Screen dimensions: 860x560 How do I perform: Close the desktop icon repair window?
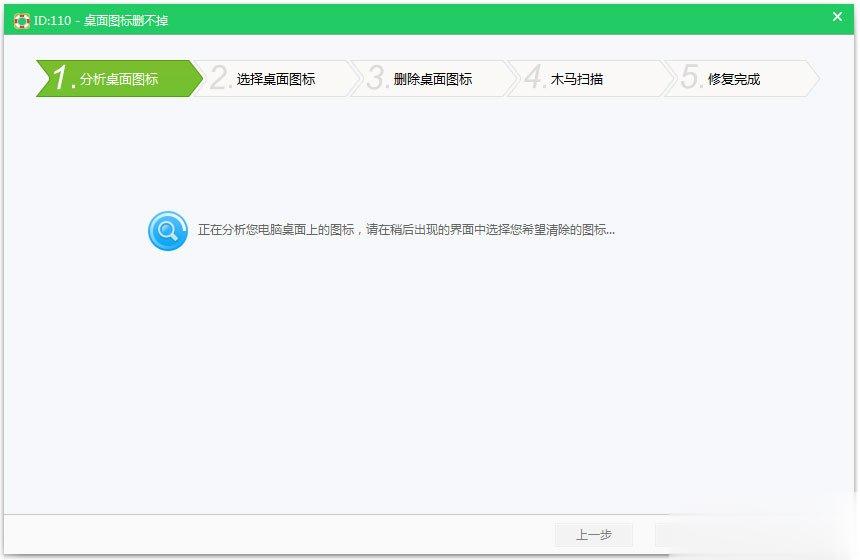837,16
